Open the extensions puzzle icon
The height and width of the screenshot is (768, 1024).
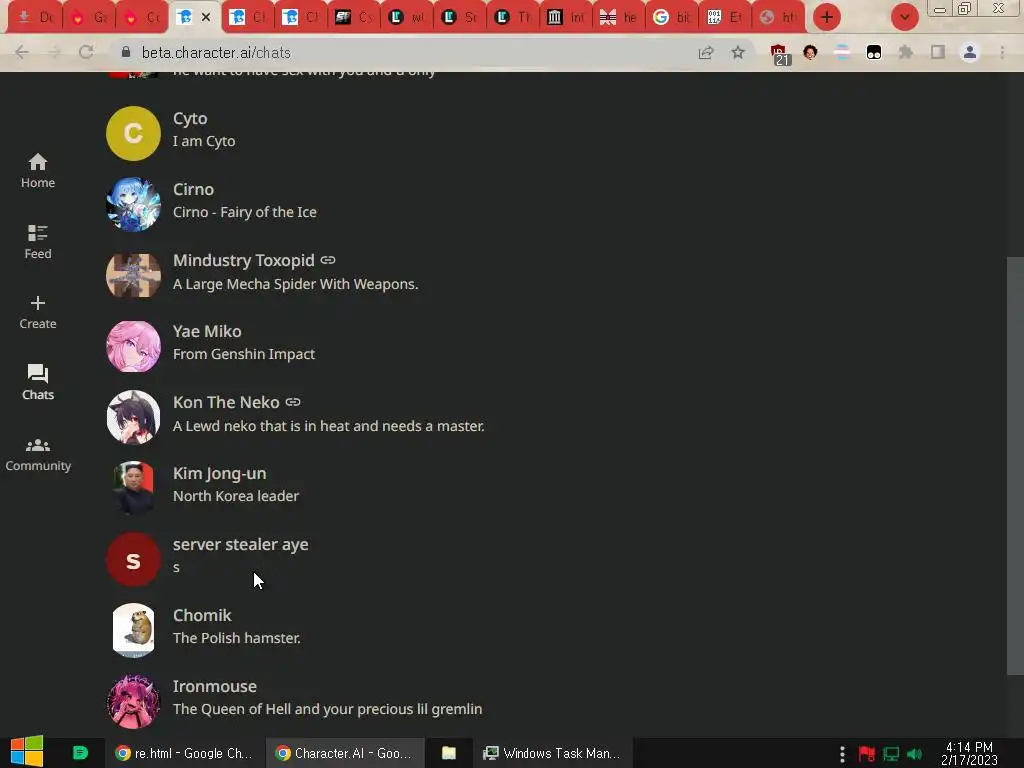point(906,52)
